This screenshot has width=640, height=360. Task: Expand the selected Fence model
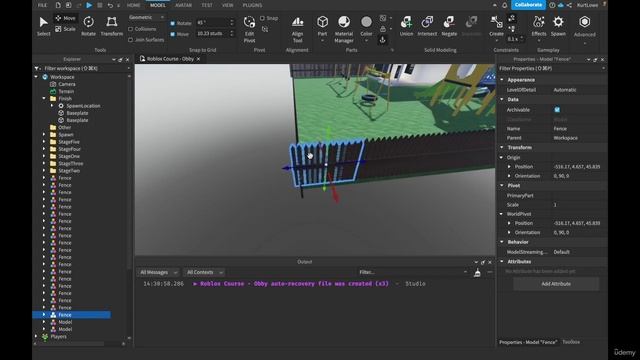(44, 315)
